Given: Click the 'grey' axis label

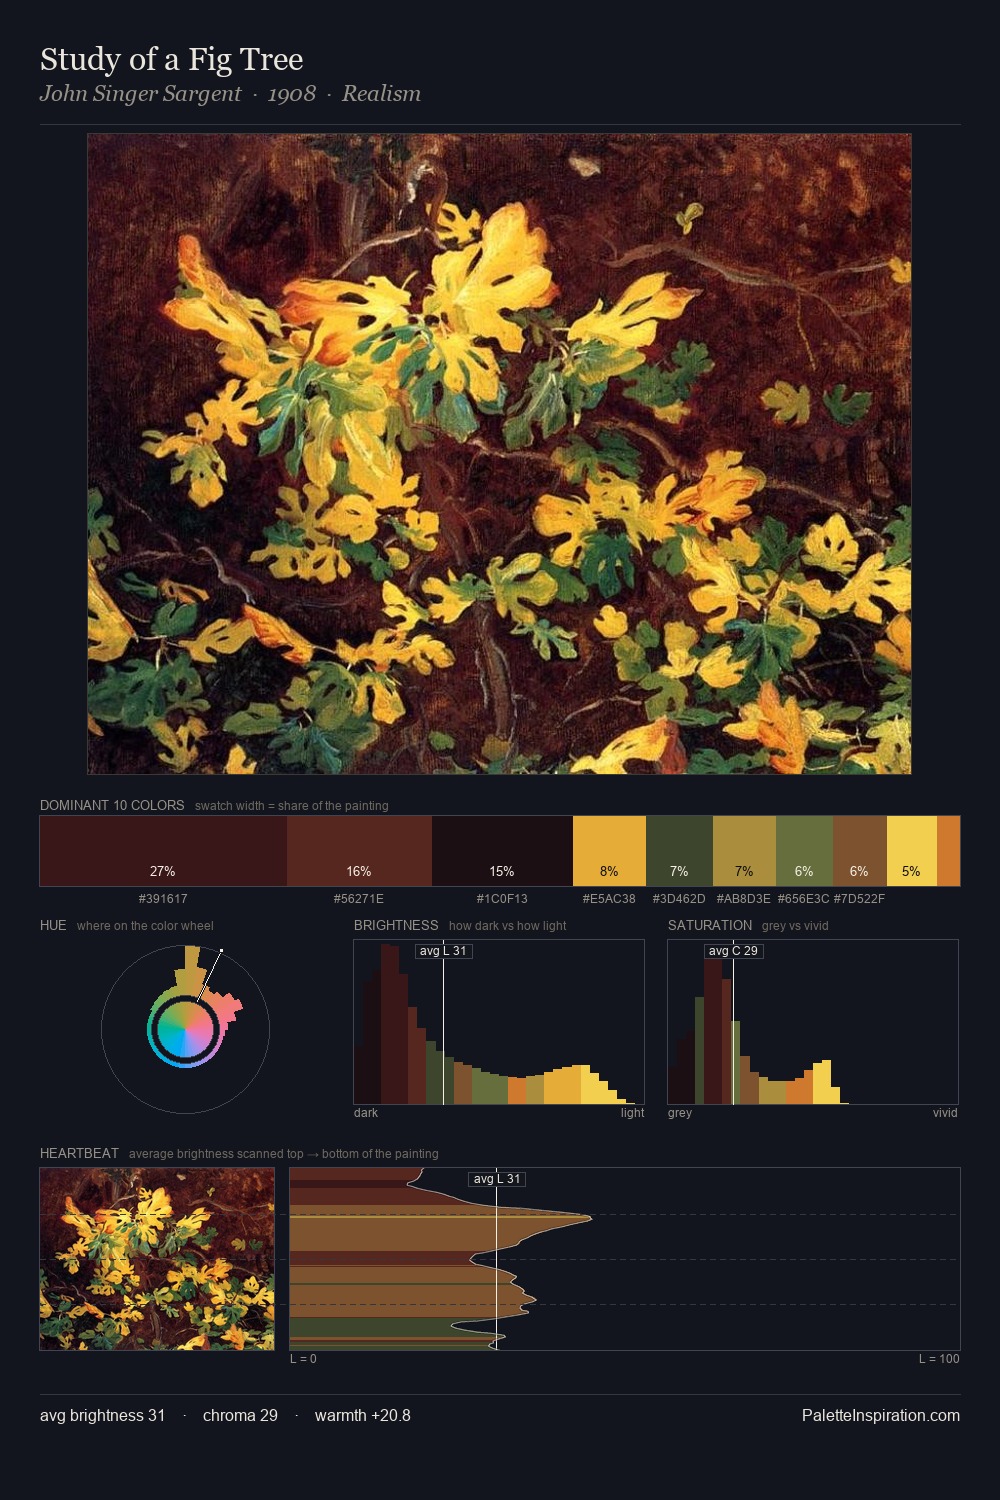Looking at the screenshot, I should (680, 1113).
